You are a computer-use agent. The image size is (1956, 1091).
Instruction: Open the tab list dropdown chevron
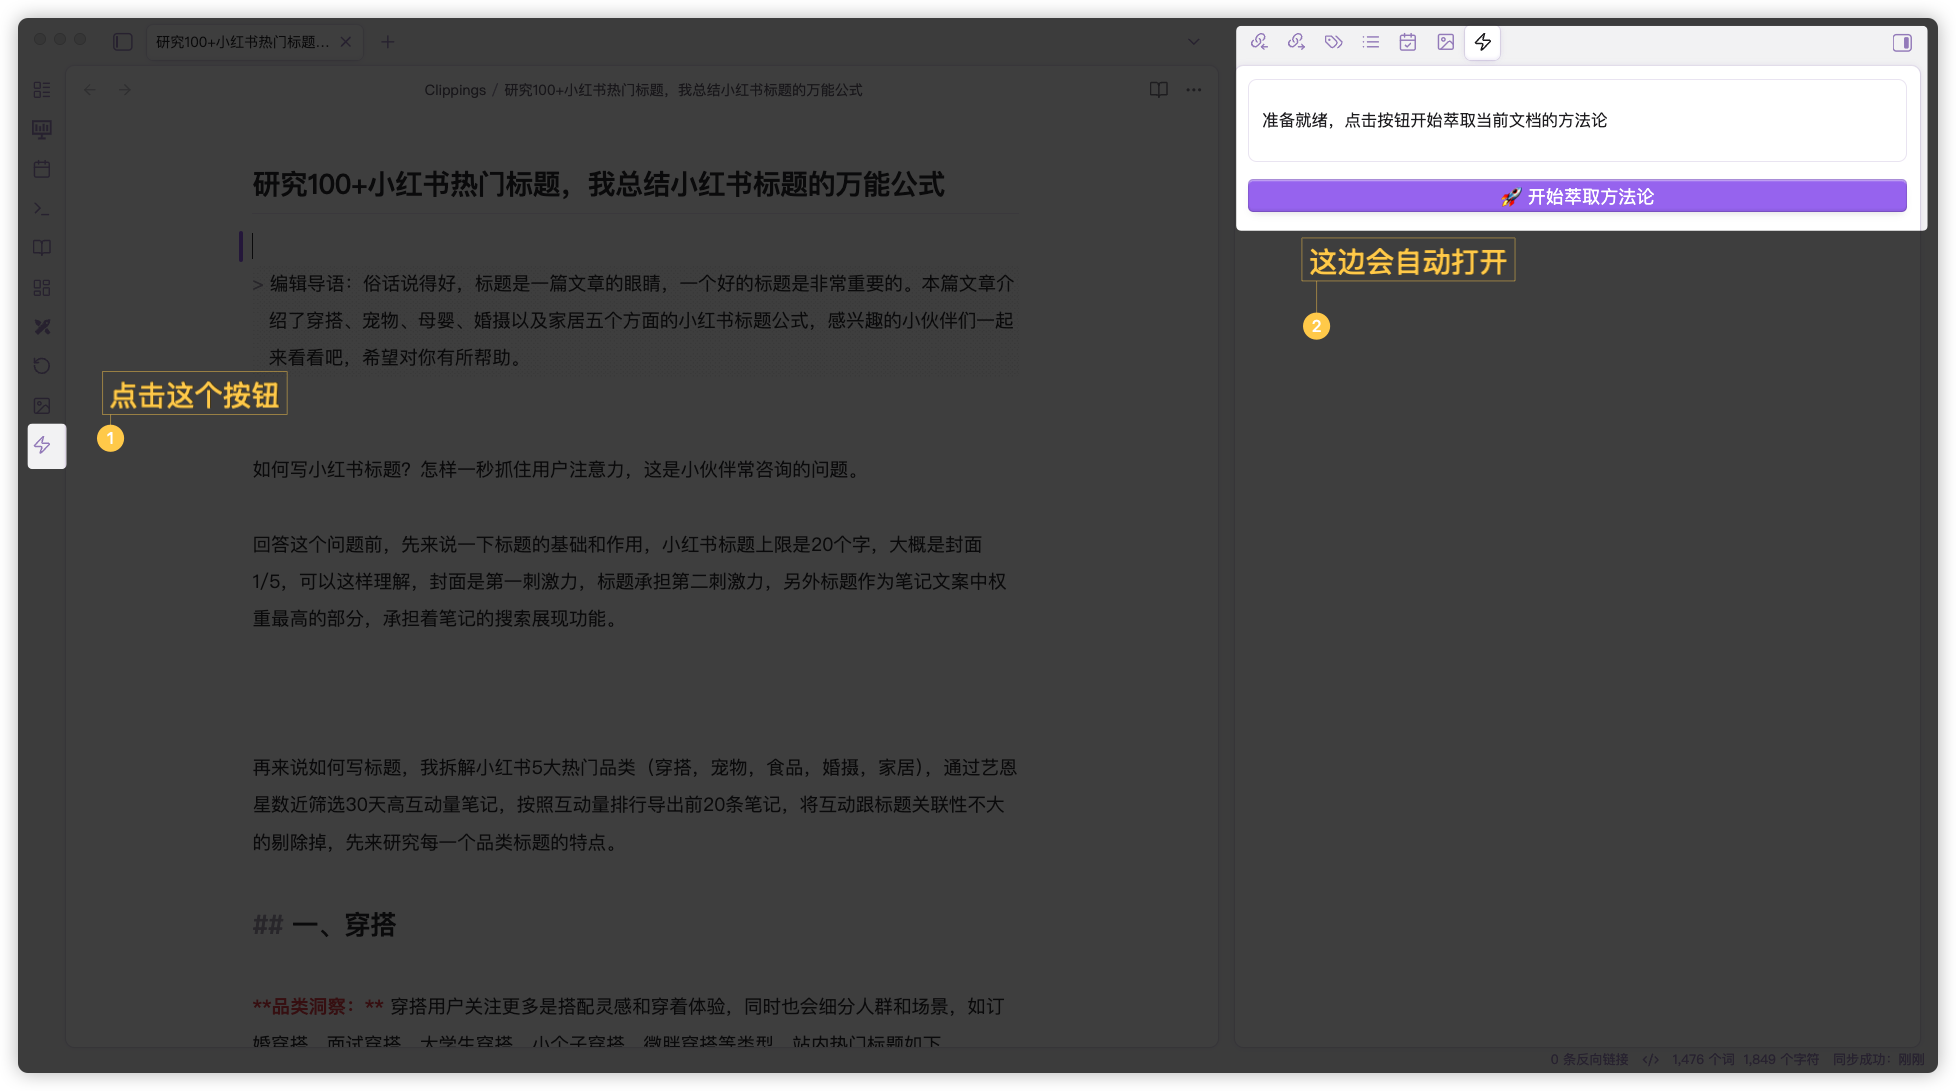1193,42
